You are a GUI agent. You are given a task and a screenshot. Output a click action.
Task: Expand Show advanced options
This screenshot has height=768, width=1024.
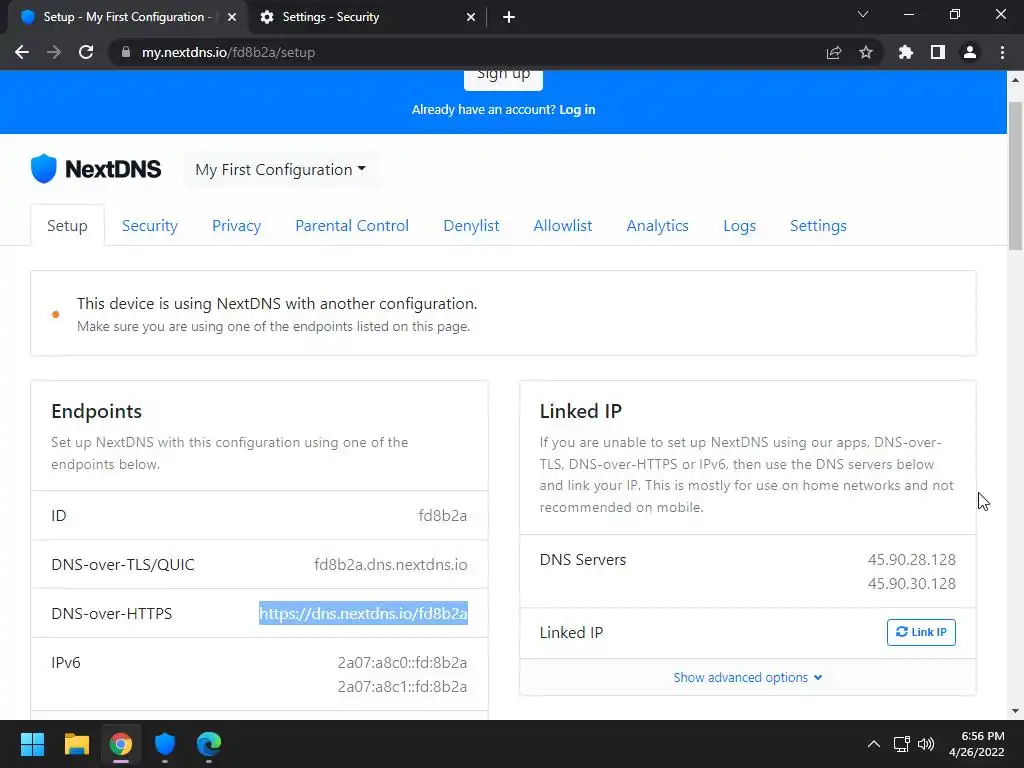coord(748,677)
